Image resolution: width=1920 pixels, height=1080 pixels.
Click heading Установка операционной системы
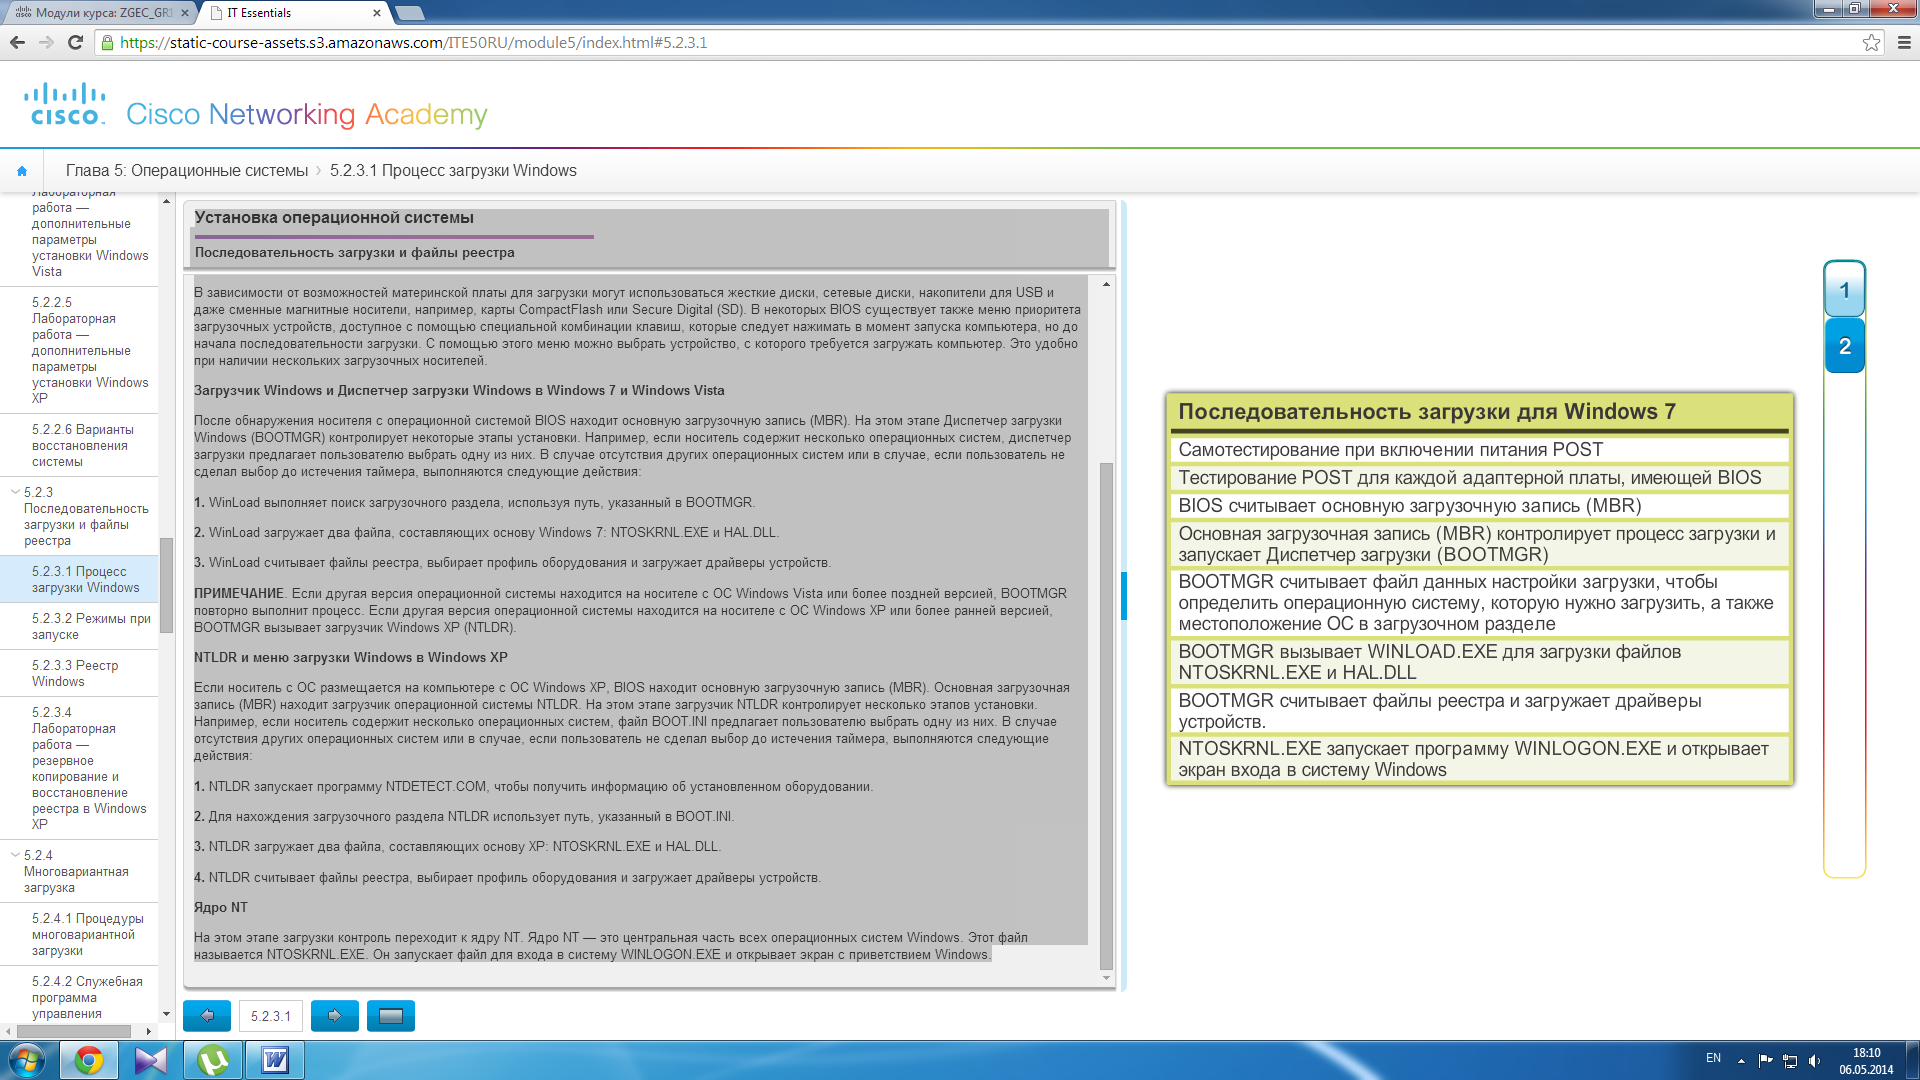coord(334,218)
